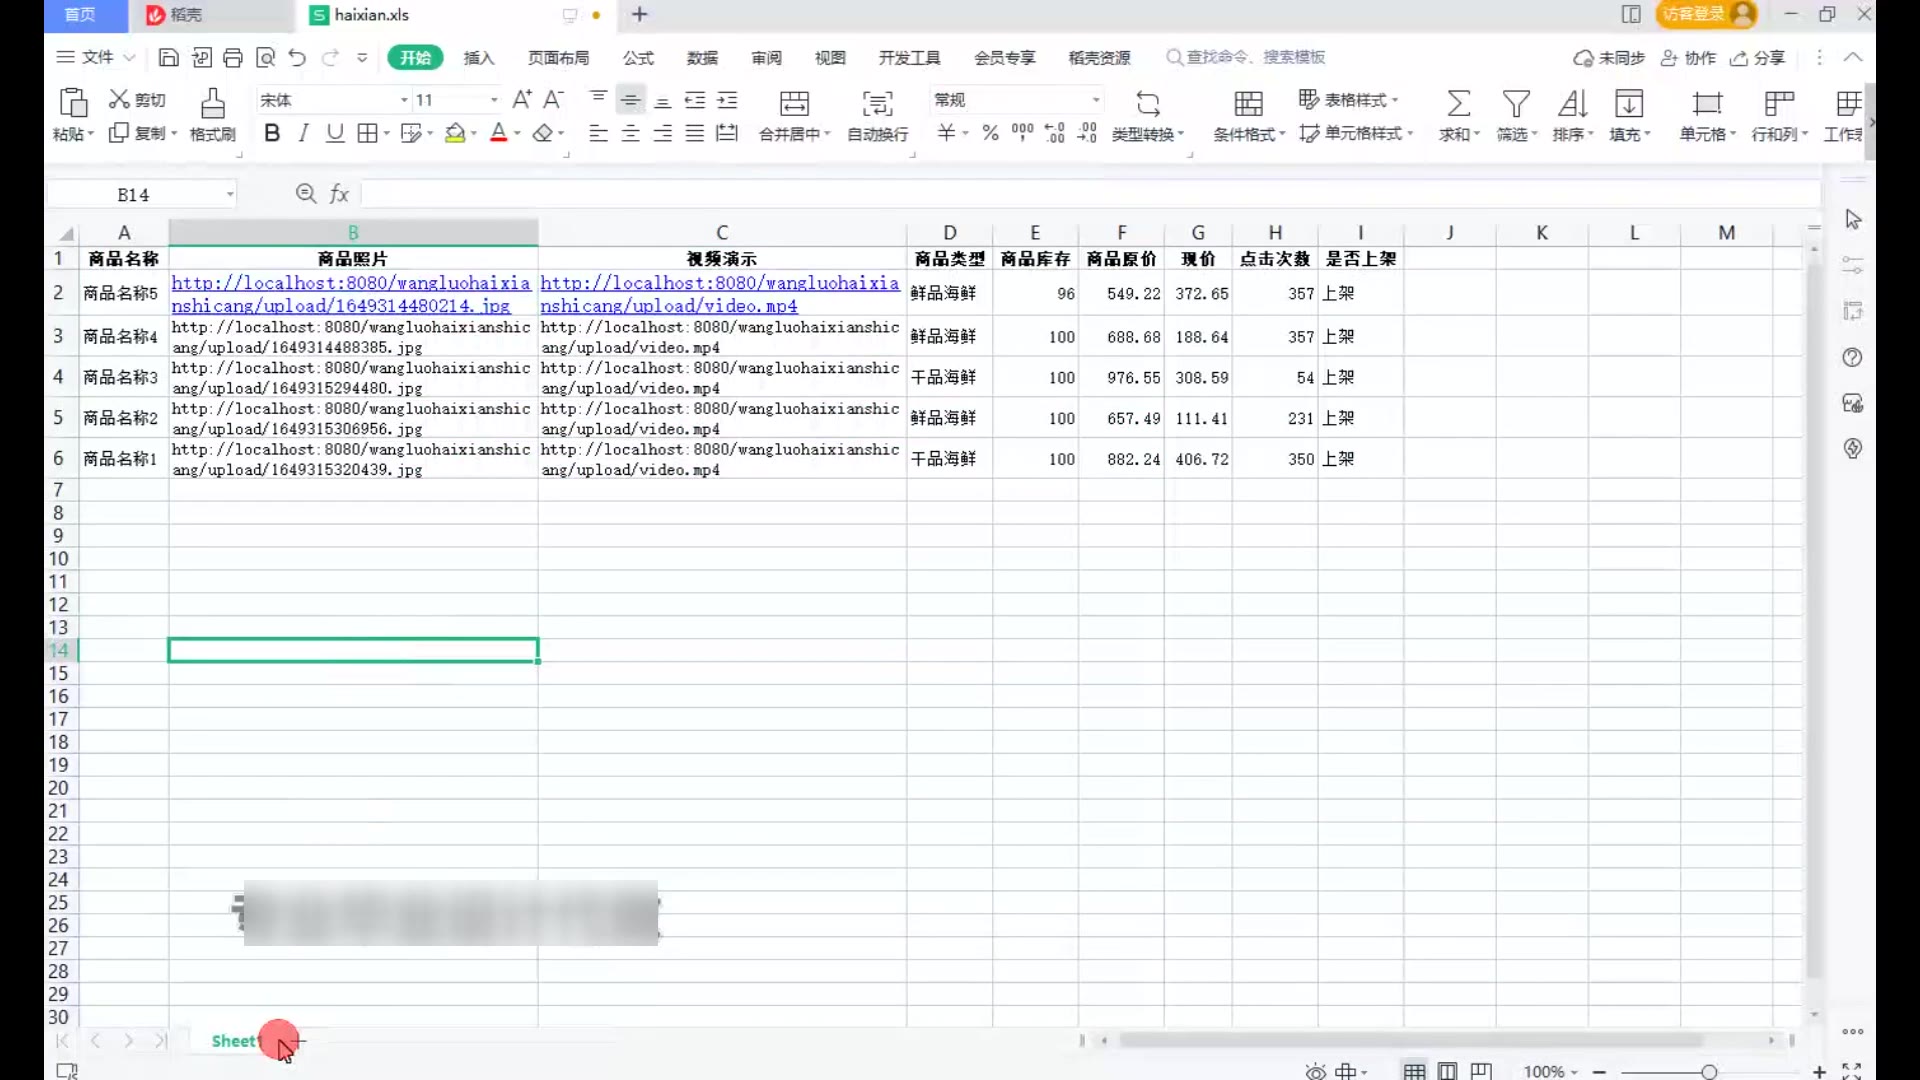Open the Name Box dropdown arrow
The width and height of the screenshot is (1920, 1080).
230,194
